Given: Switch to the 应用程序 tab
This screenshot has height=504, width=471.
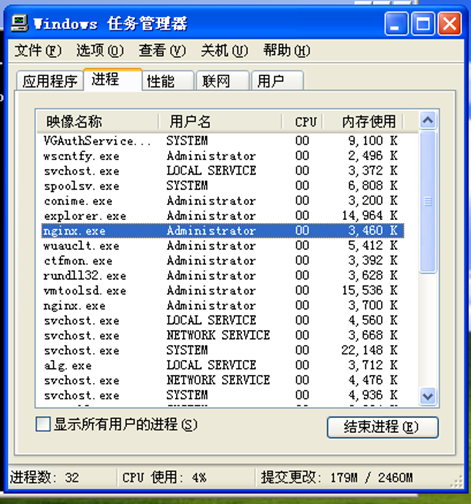Looking at the screenshot, I should 50,81.
